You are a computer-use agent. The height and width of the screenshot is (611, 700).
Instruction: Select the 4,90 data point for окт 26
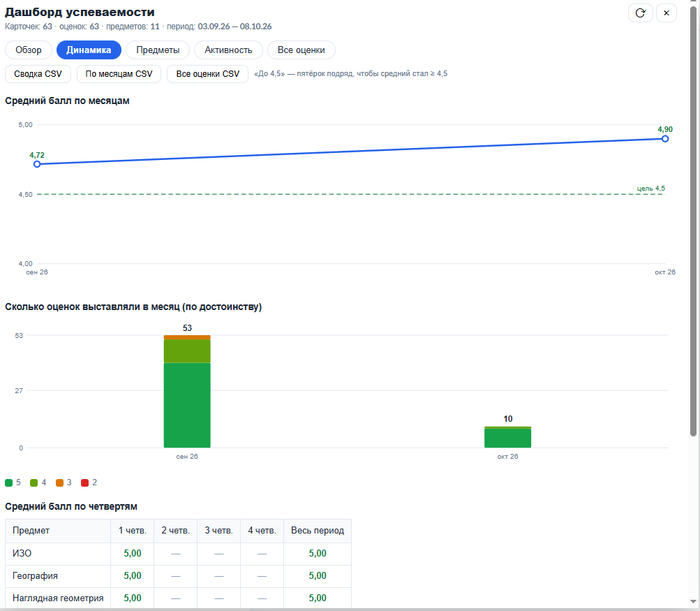665,139
